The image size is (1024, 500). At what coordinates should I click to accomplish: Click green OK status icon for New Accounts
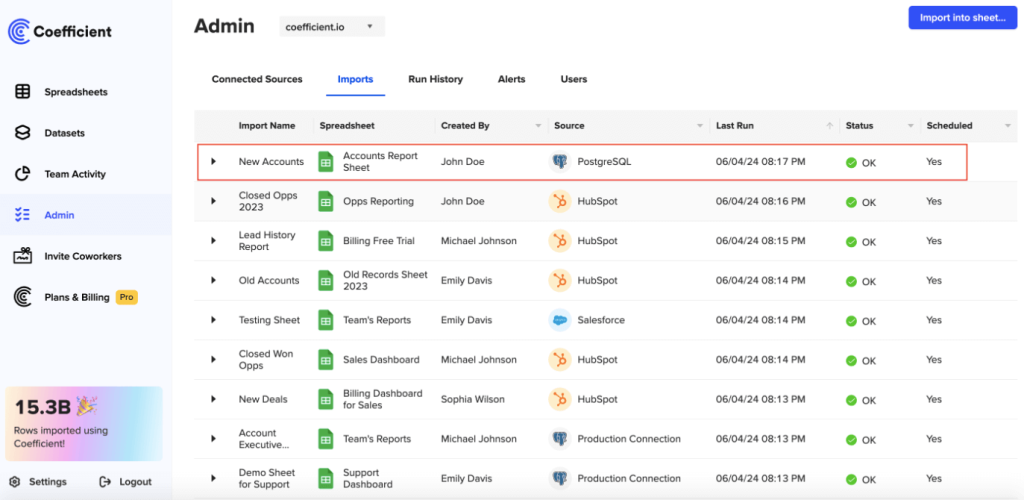(851, 163)
